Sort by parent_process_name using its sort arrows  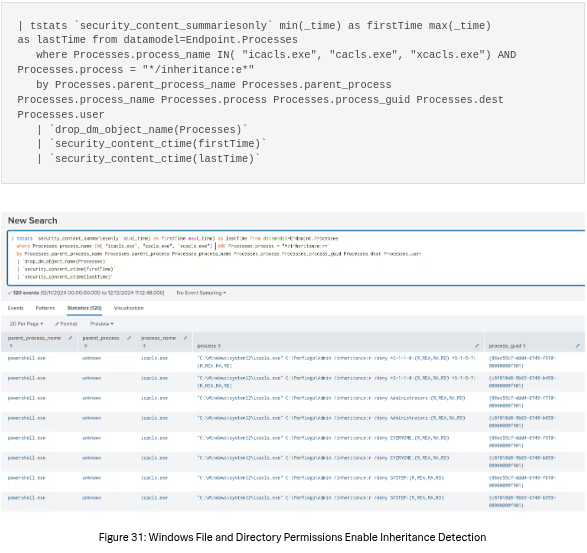click(x=11, y=346)
